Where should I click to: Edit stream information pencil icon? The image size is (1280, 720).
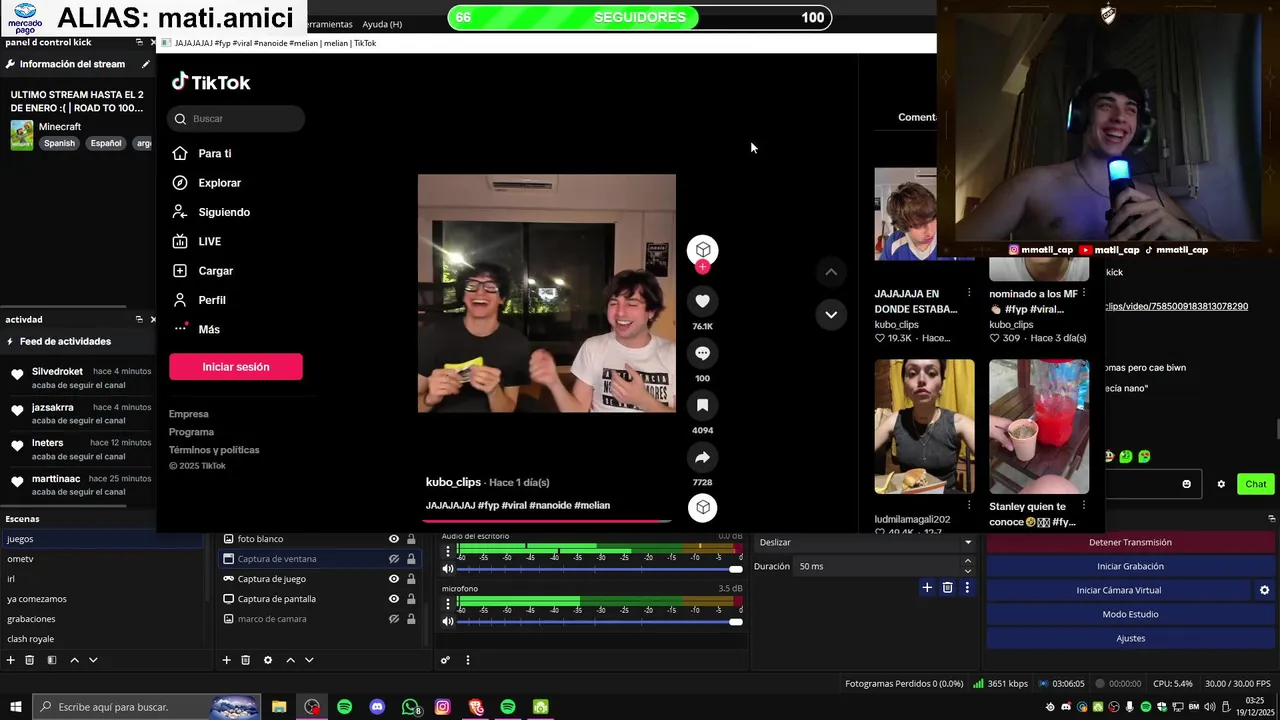point(145,64)
